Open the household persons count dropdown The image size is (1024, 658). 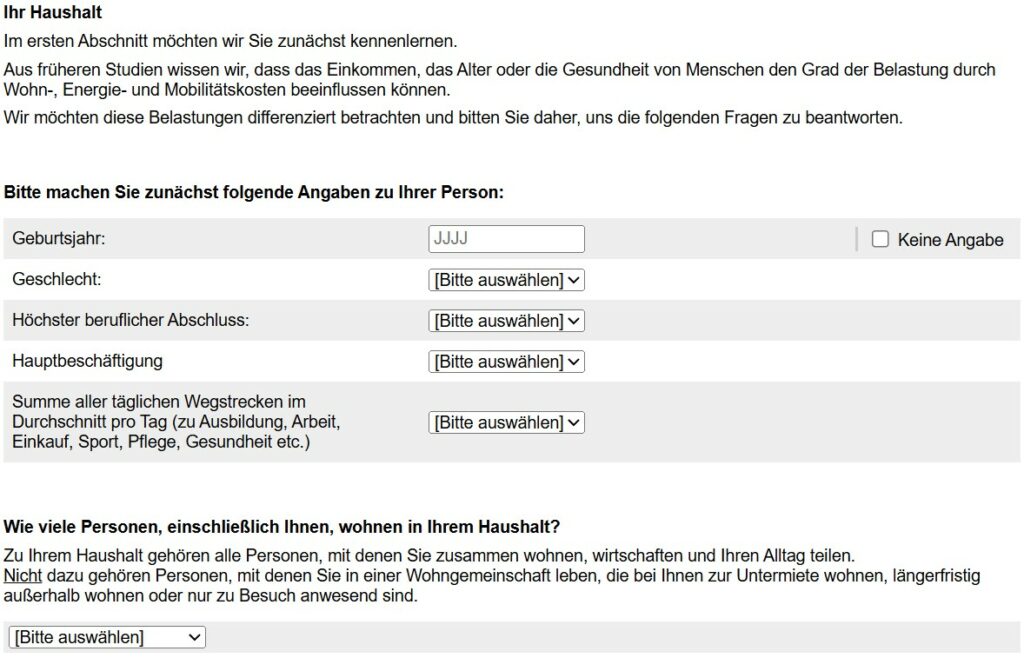click(107, 637)
